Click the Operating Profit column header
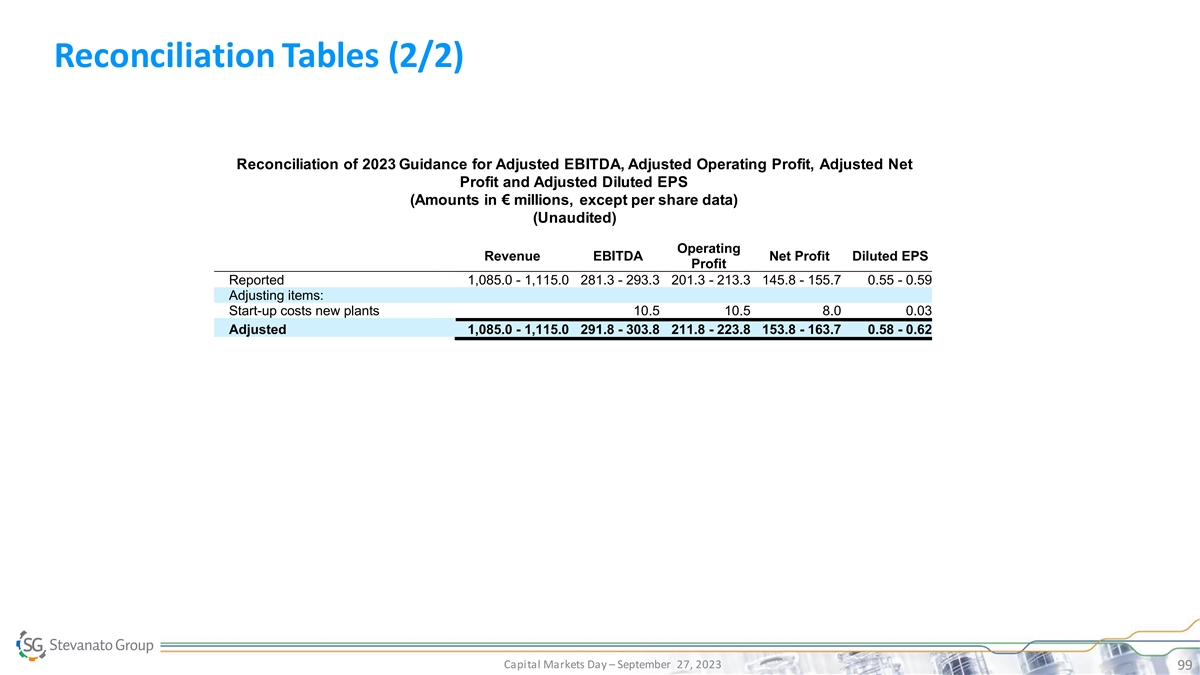Viewport: 1200px width, 675px height. pyautogui.click(x=708, y=256)
